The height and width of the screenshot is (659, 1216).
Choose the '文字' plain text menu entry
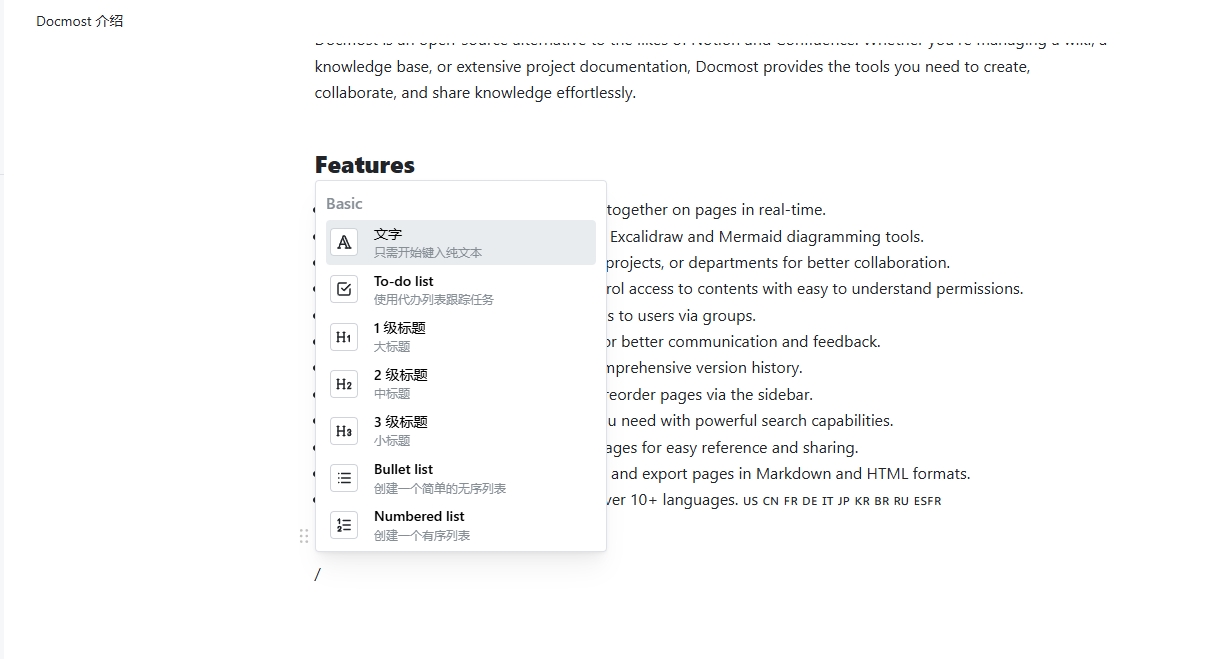[388, 234]
